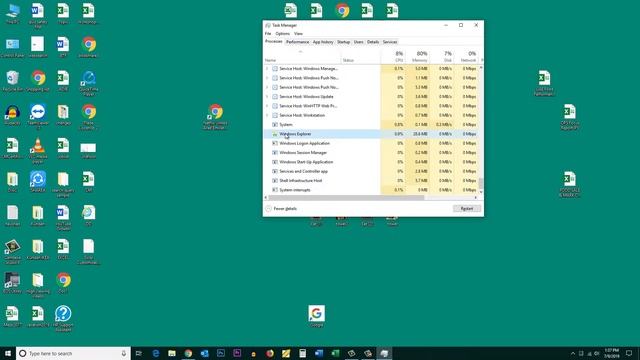Viewport: 640px width, 360px height.
Task: Sort processes by Disk column header
Action: (441, 57)
